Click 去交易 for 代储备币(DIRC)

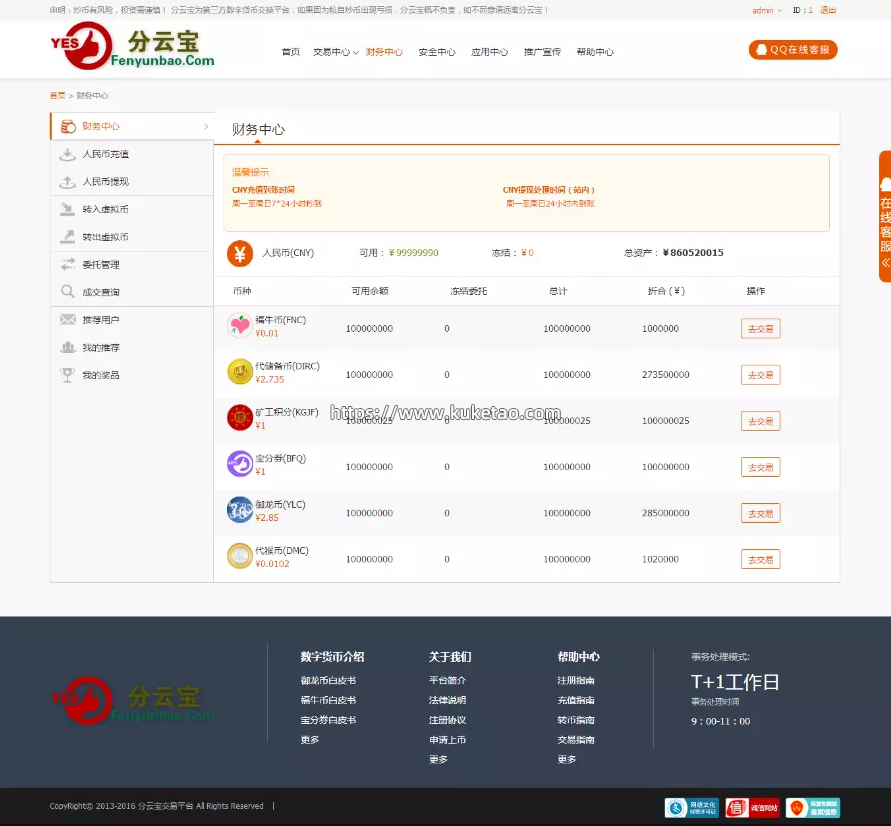coord(760,375)
